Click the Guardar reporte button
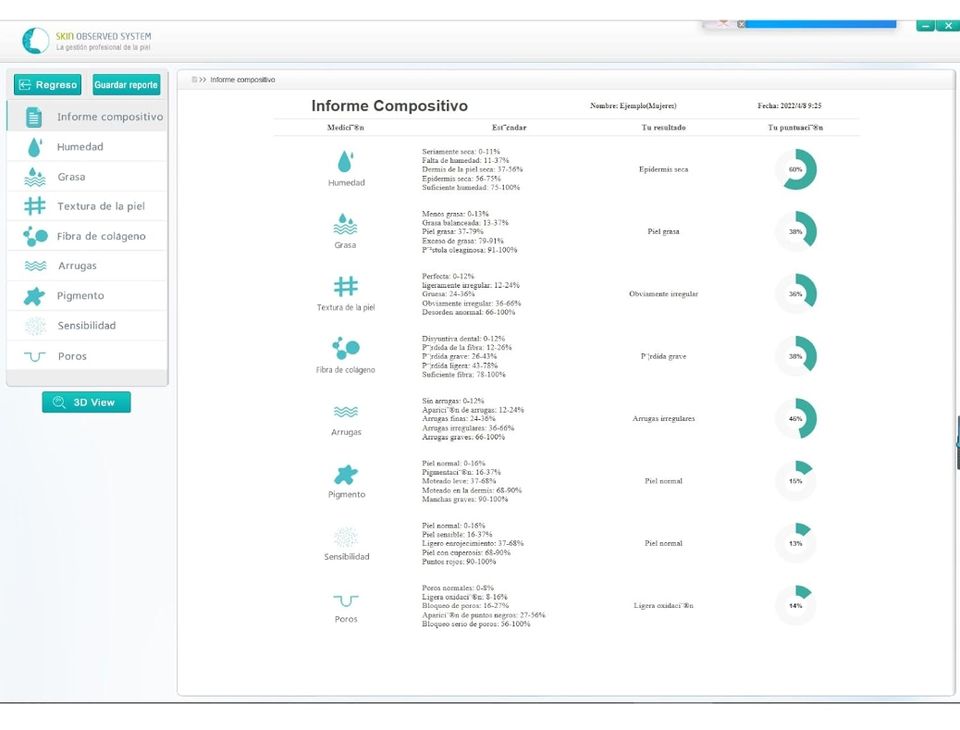 coord(126,85)
